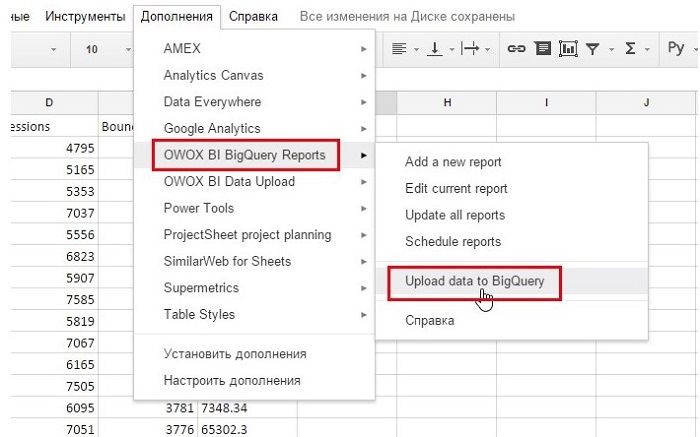
Task: Open the horizontal align toolbar icon
Action: coord(399,48)
